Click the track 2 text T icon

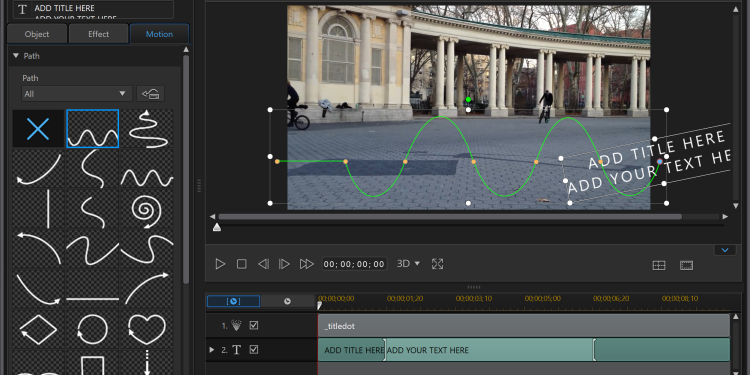pos(236,350)
